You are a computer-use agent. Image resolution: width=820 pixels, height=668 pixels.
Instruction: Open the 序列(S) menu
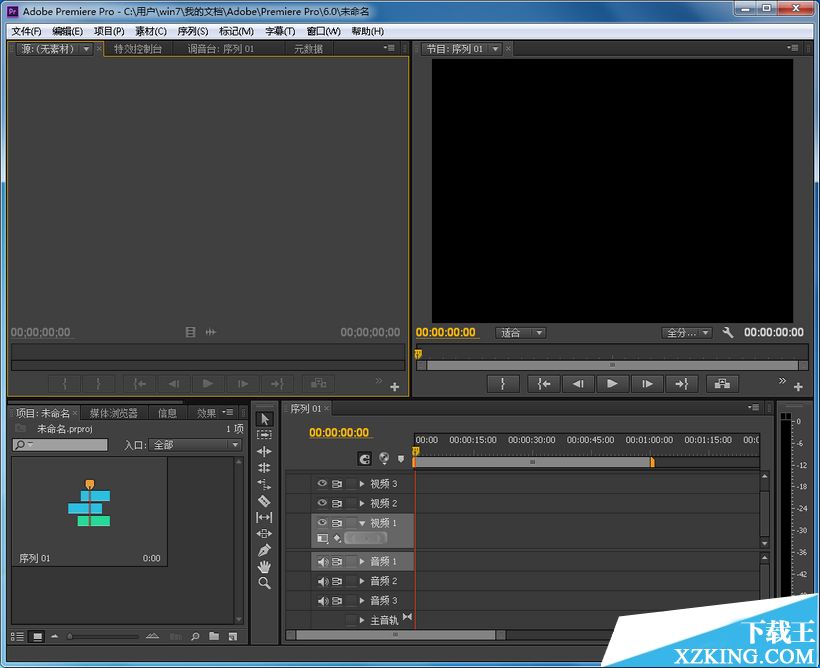pos(192,31)
